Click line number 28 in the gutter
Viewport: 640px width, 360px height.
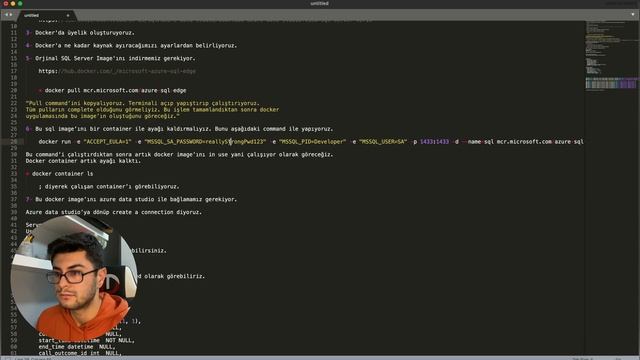[x=14, y=142]
